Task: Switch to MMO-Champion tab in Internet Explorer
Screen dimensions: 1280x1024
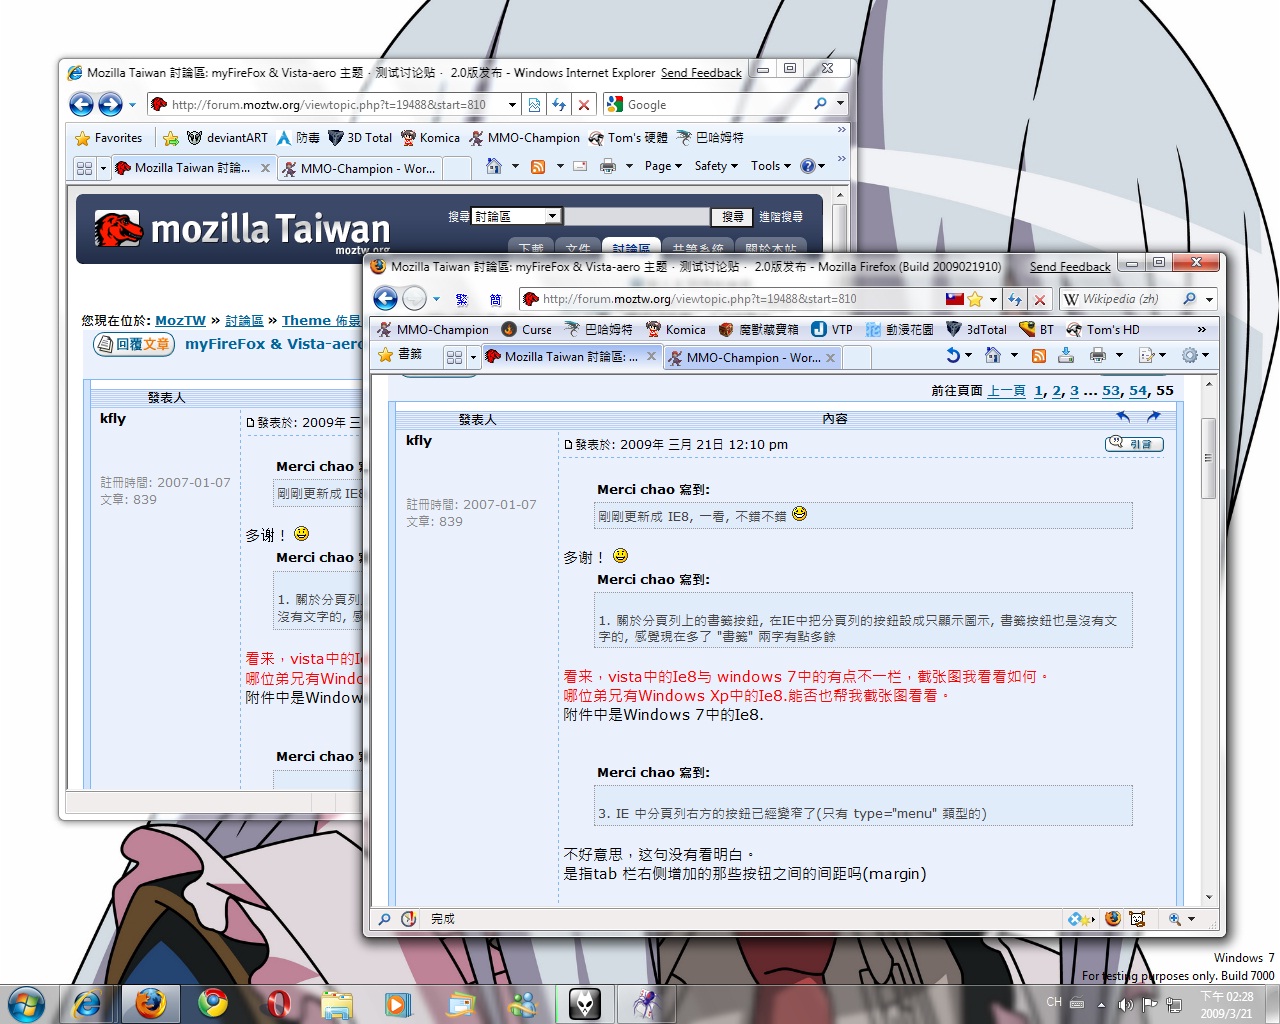Action: [x=358, y=168]
